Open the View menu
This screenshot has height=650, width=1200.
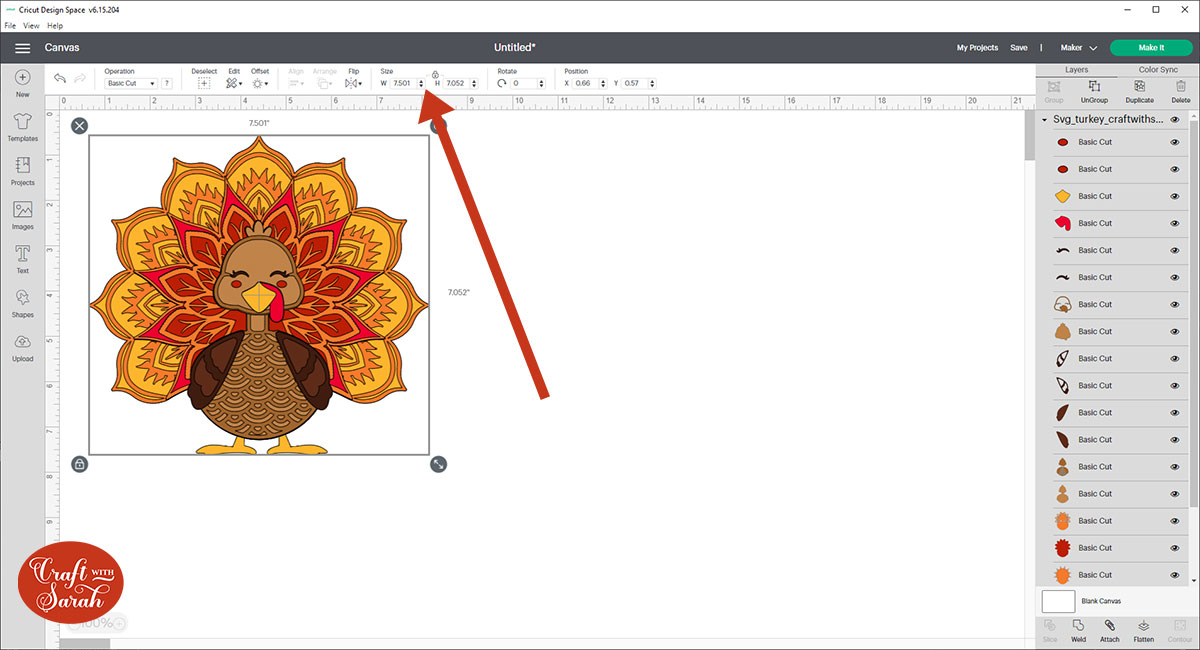pyautogui.click(x=31, y=25)
